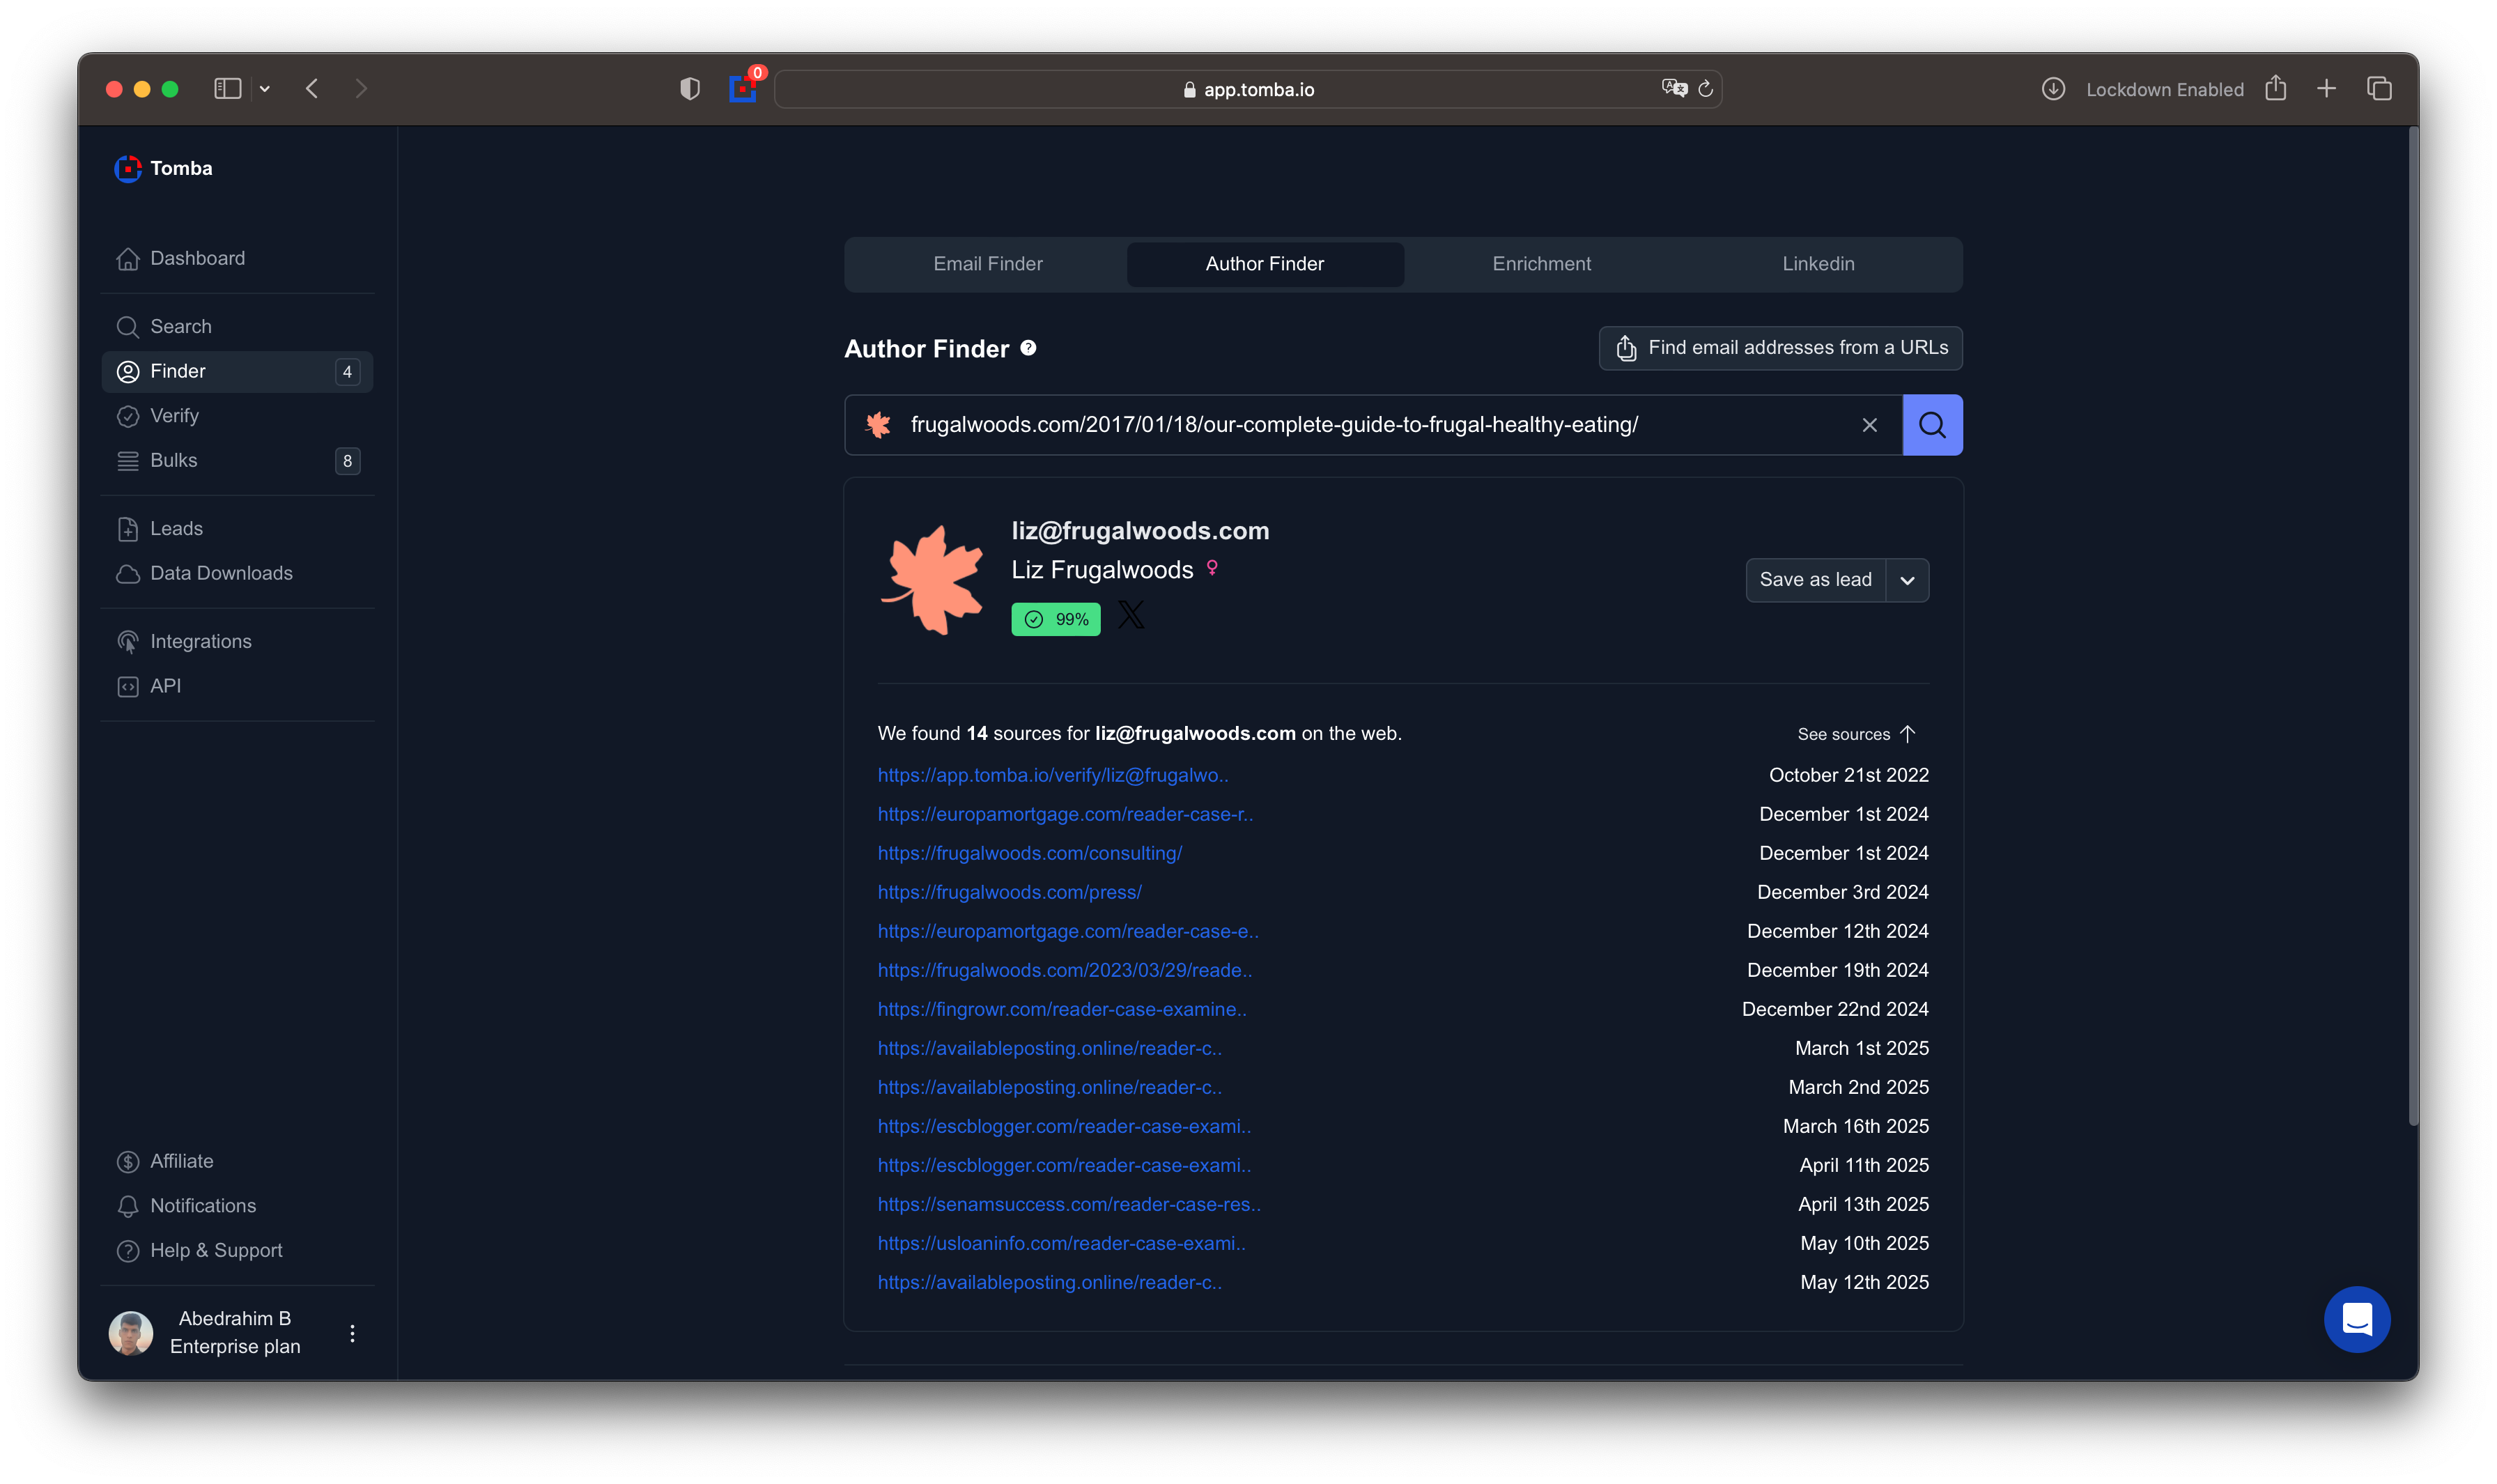Open availableposting.online link dated March 2nd 2025
The image size is (2497, 1484).
point(1050,1087)
